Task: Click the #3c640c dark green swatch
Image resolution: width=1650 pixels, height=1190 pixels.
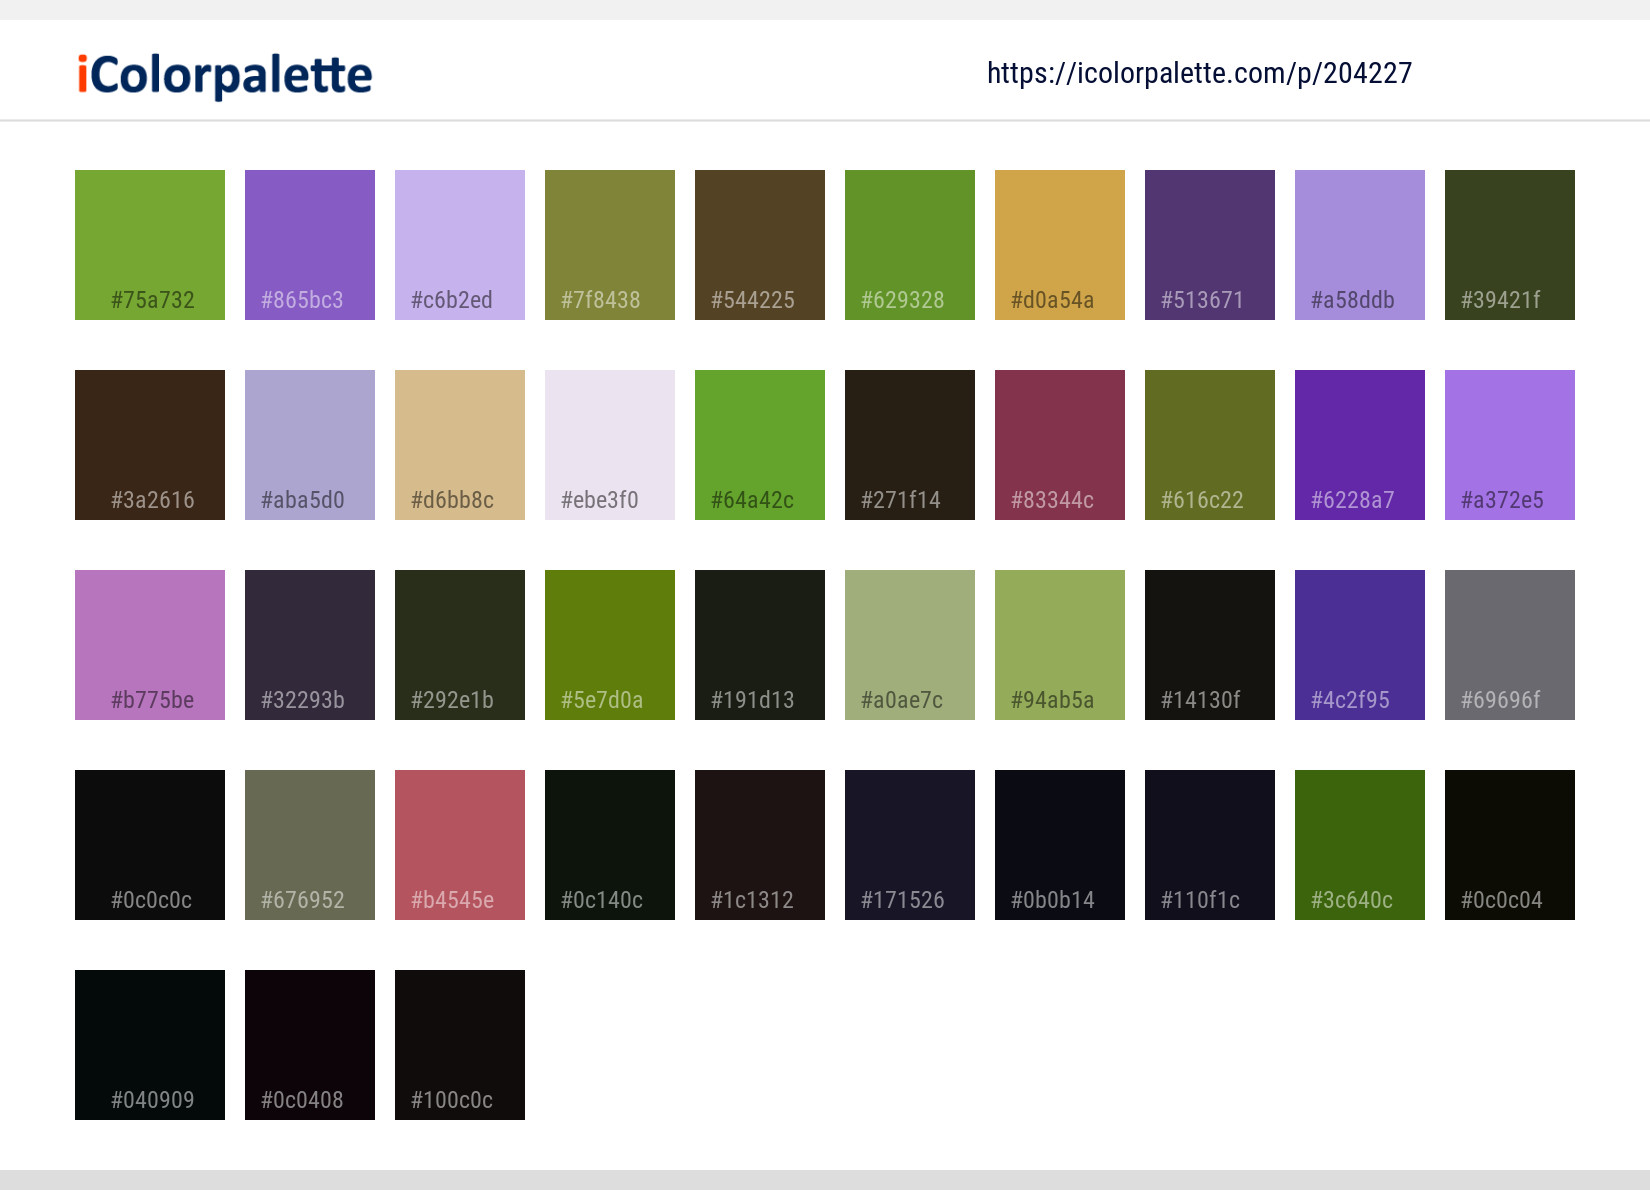Action: 1359,844
